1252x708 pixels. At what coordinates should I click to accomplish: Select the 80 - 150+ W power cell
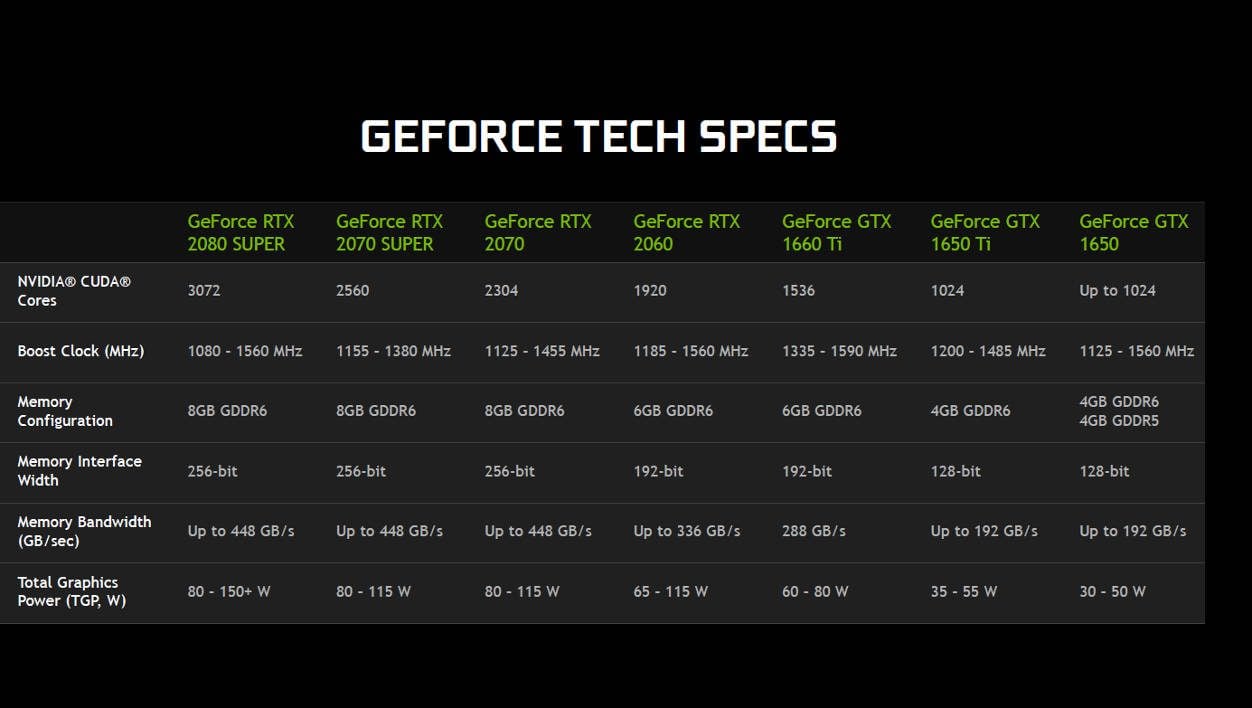click(x=229, y=591)
